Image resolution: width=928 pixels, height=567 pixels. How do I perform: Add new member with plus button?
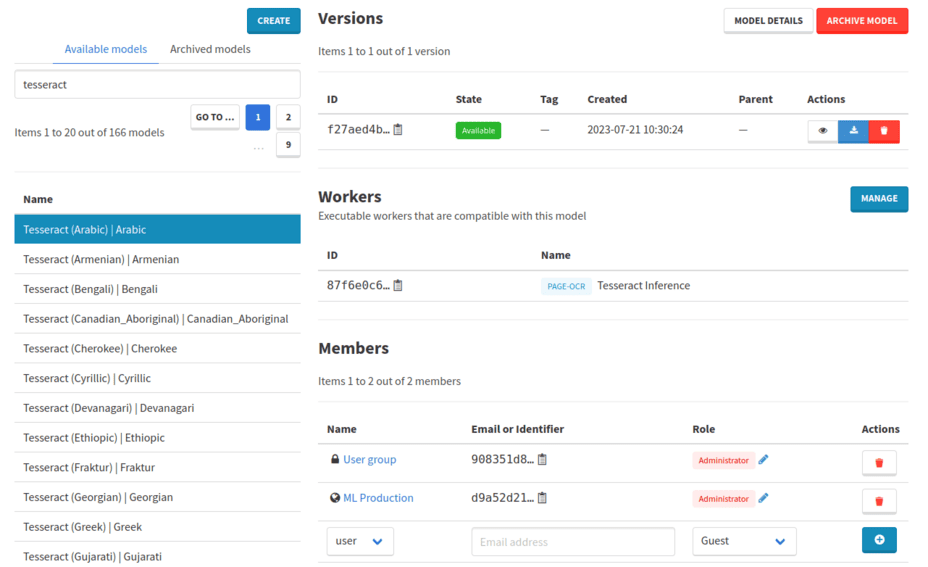click(879, 540)
